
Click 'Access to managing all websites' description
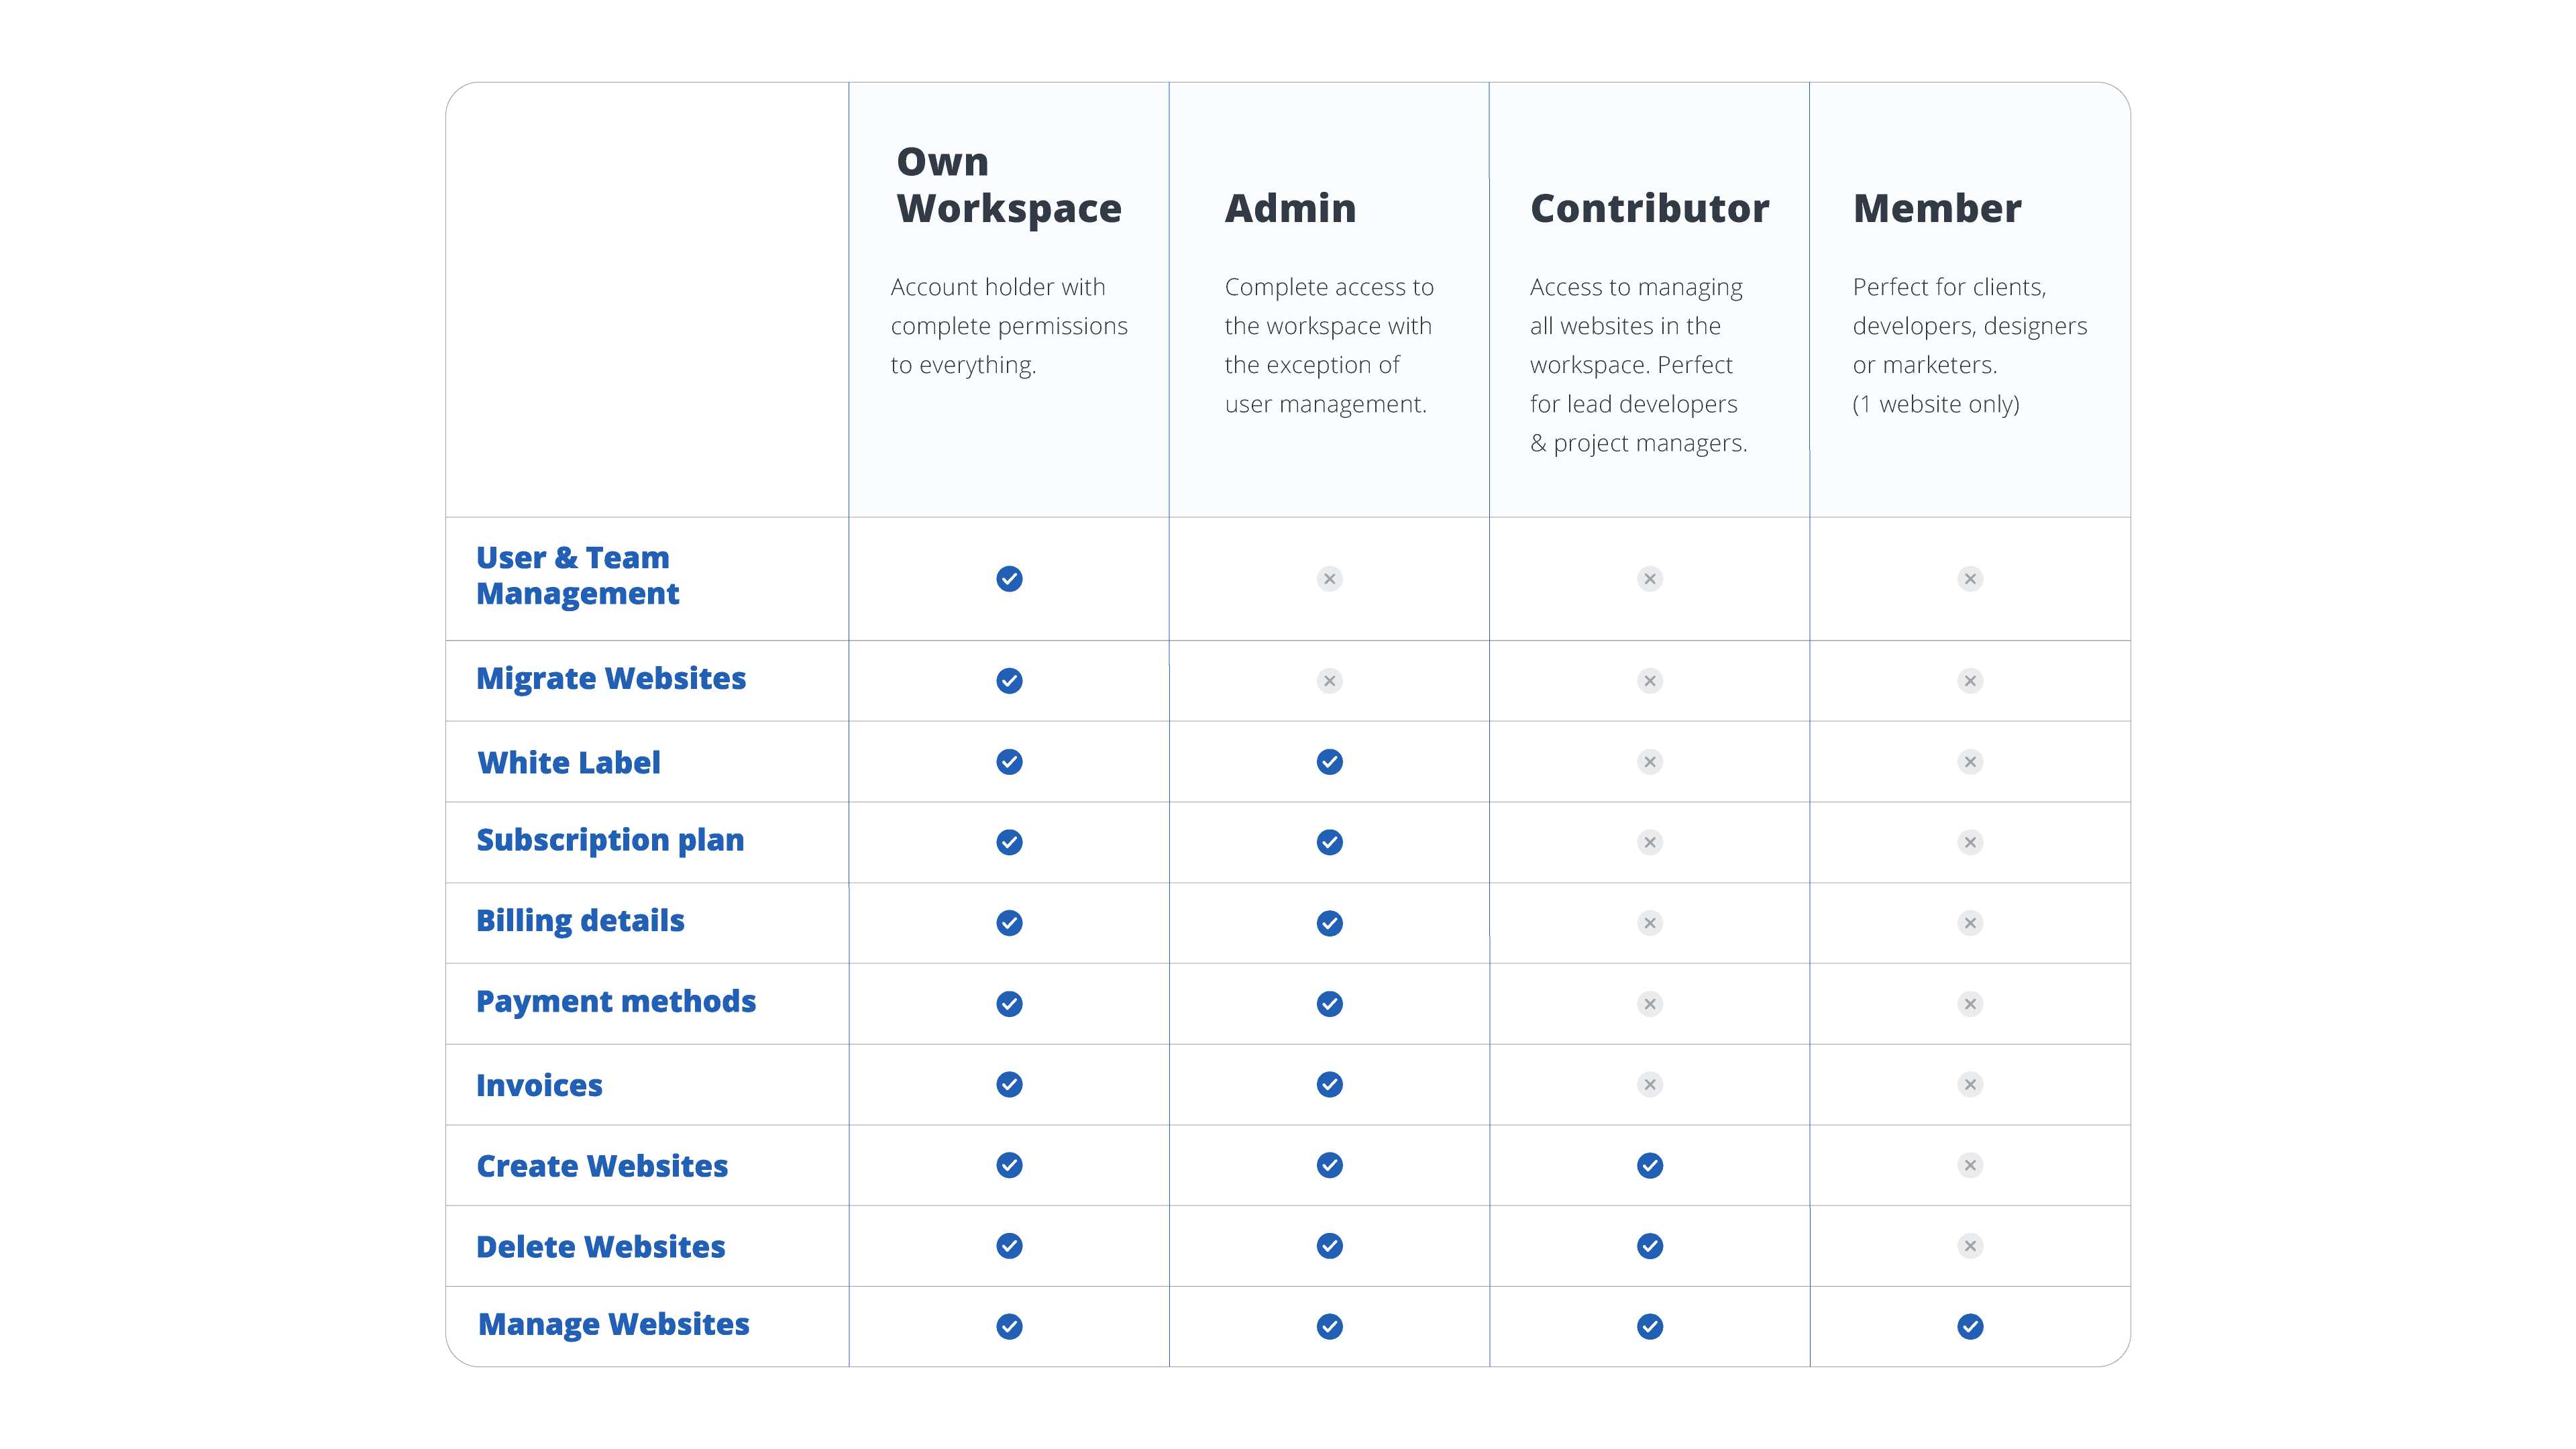(x=1638, y=365)
